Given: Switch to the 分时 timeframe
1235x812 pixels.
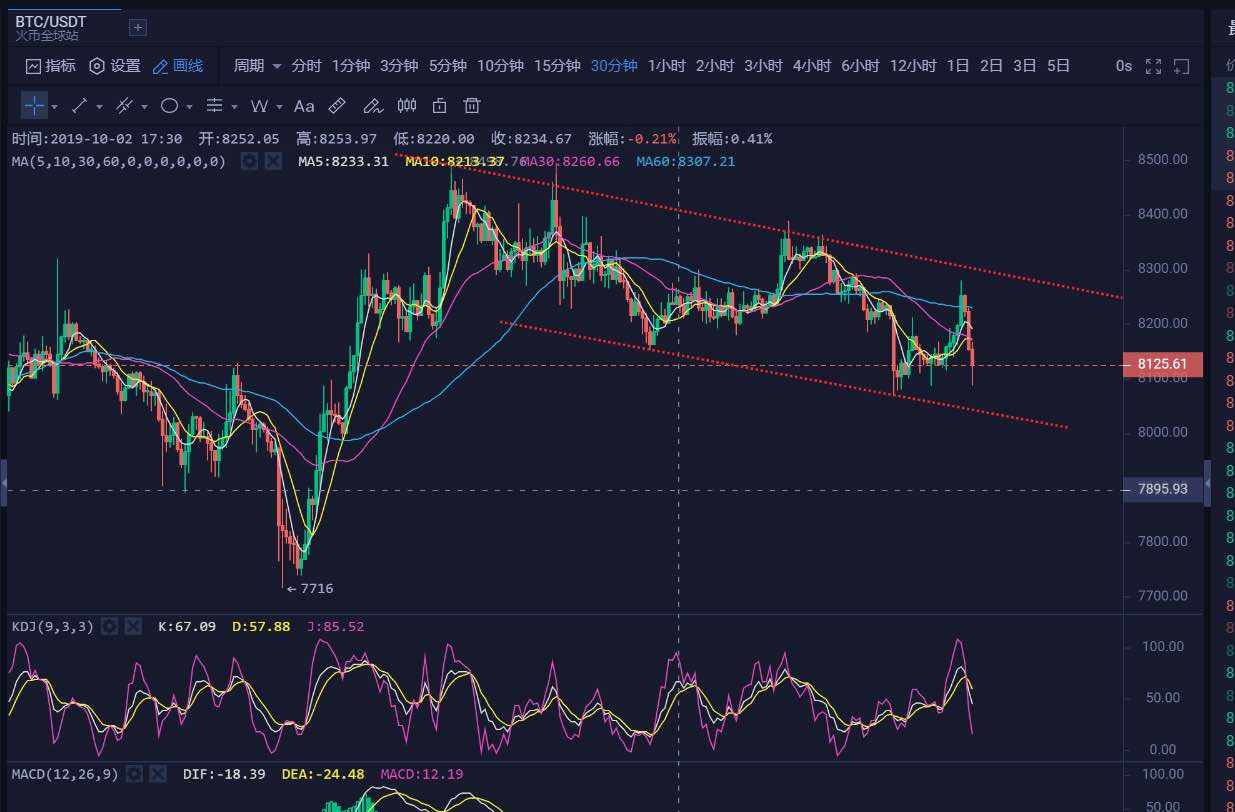Looking at the screenshot, I should click(x=306, y=66).
